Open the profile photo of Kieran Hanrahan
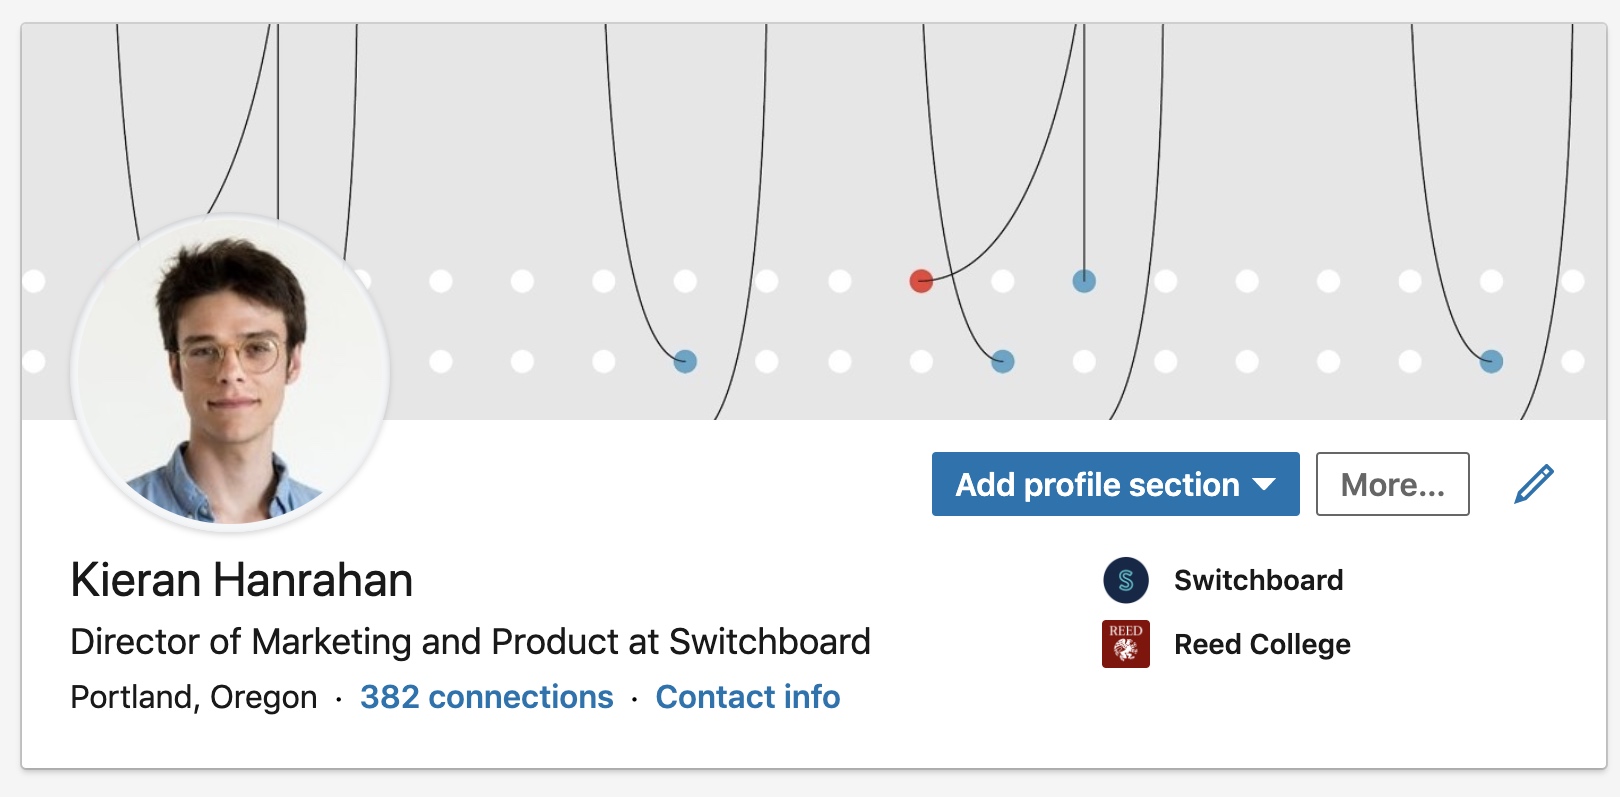 231,372
